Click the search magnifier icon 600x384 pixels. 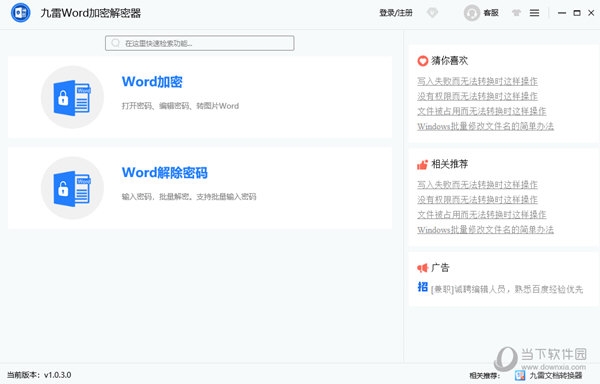pyautogui.click(x=116, y=43)
